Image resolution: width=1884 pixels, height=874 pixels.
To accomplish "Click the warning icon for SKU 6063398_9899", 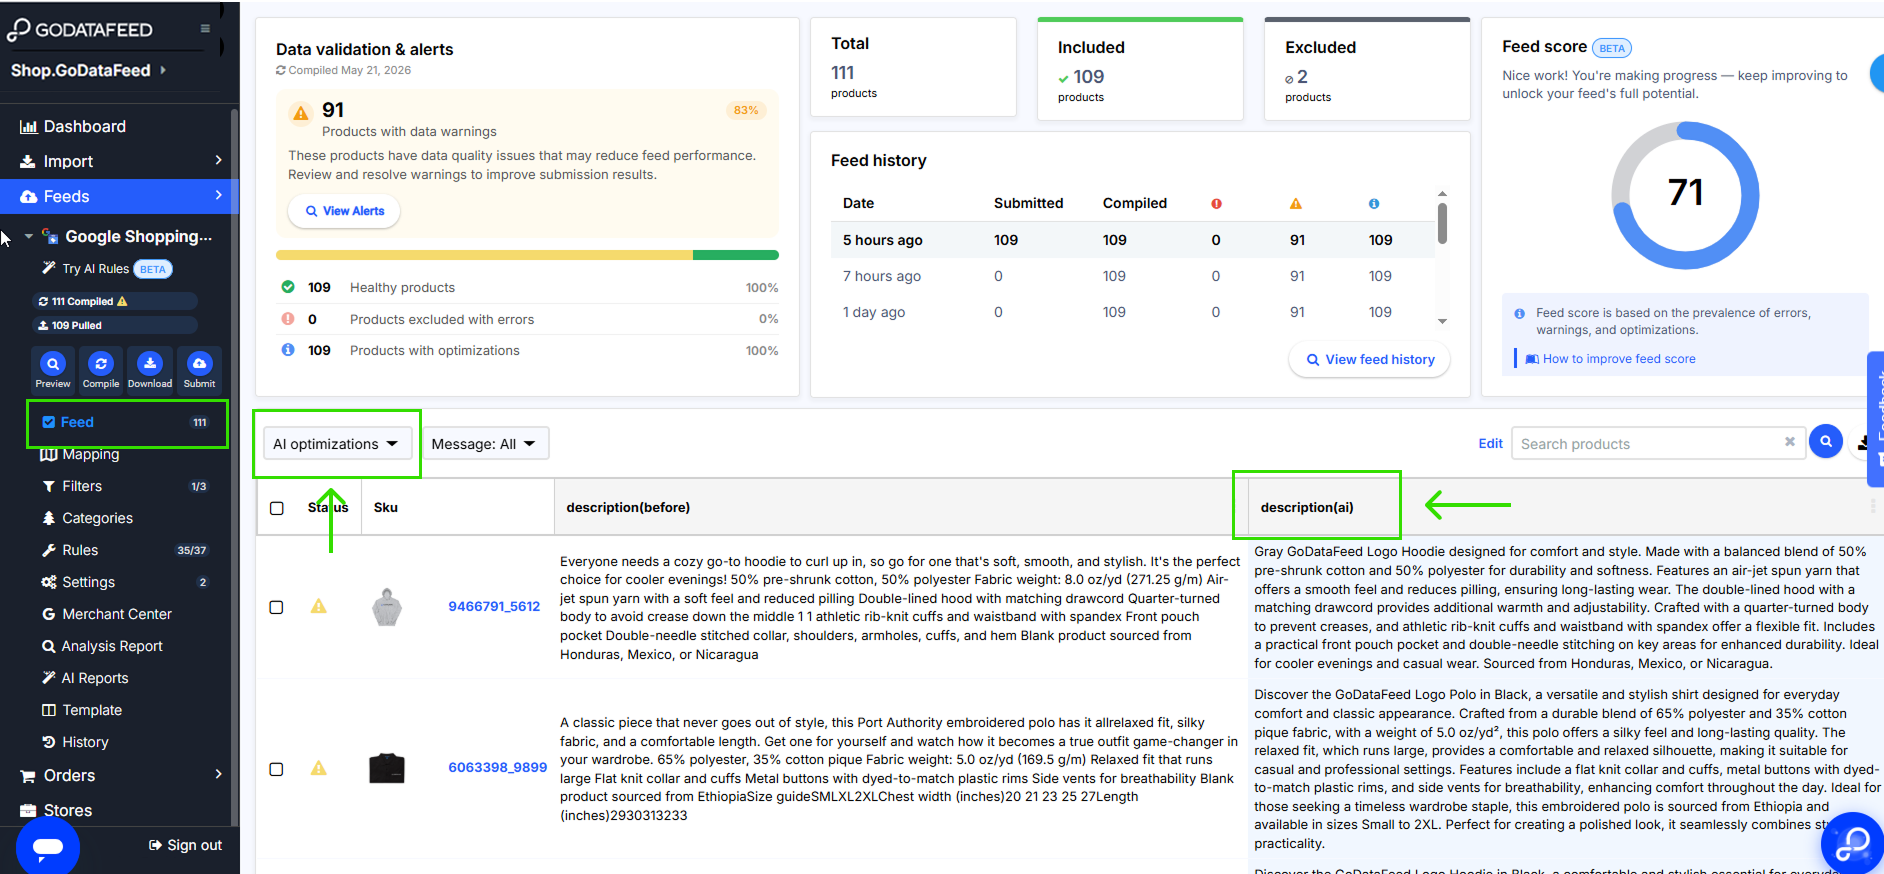I will tap(319, 768).
